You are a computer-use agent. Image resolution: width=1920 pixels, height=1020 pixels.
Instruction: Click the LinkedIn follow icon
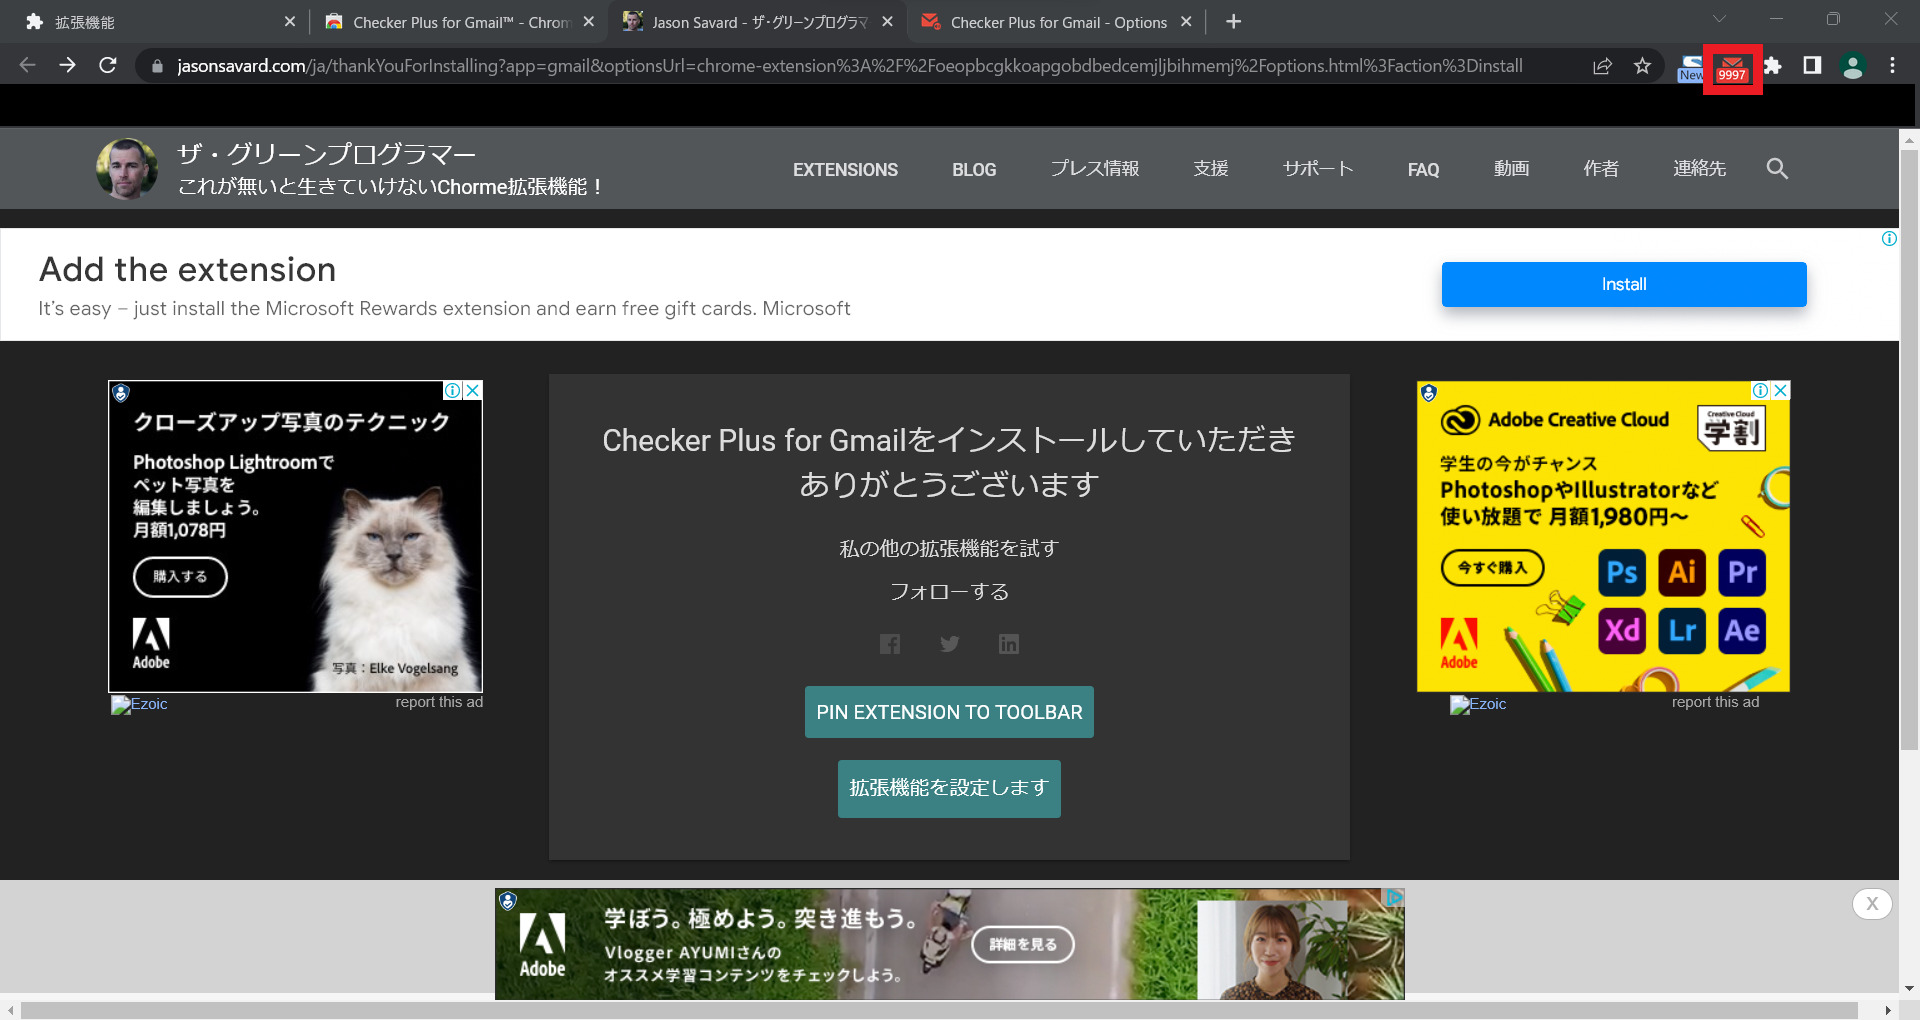1009,644
